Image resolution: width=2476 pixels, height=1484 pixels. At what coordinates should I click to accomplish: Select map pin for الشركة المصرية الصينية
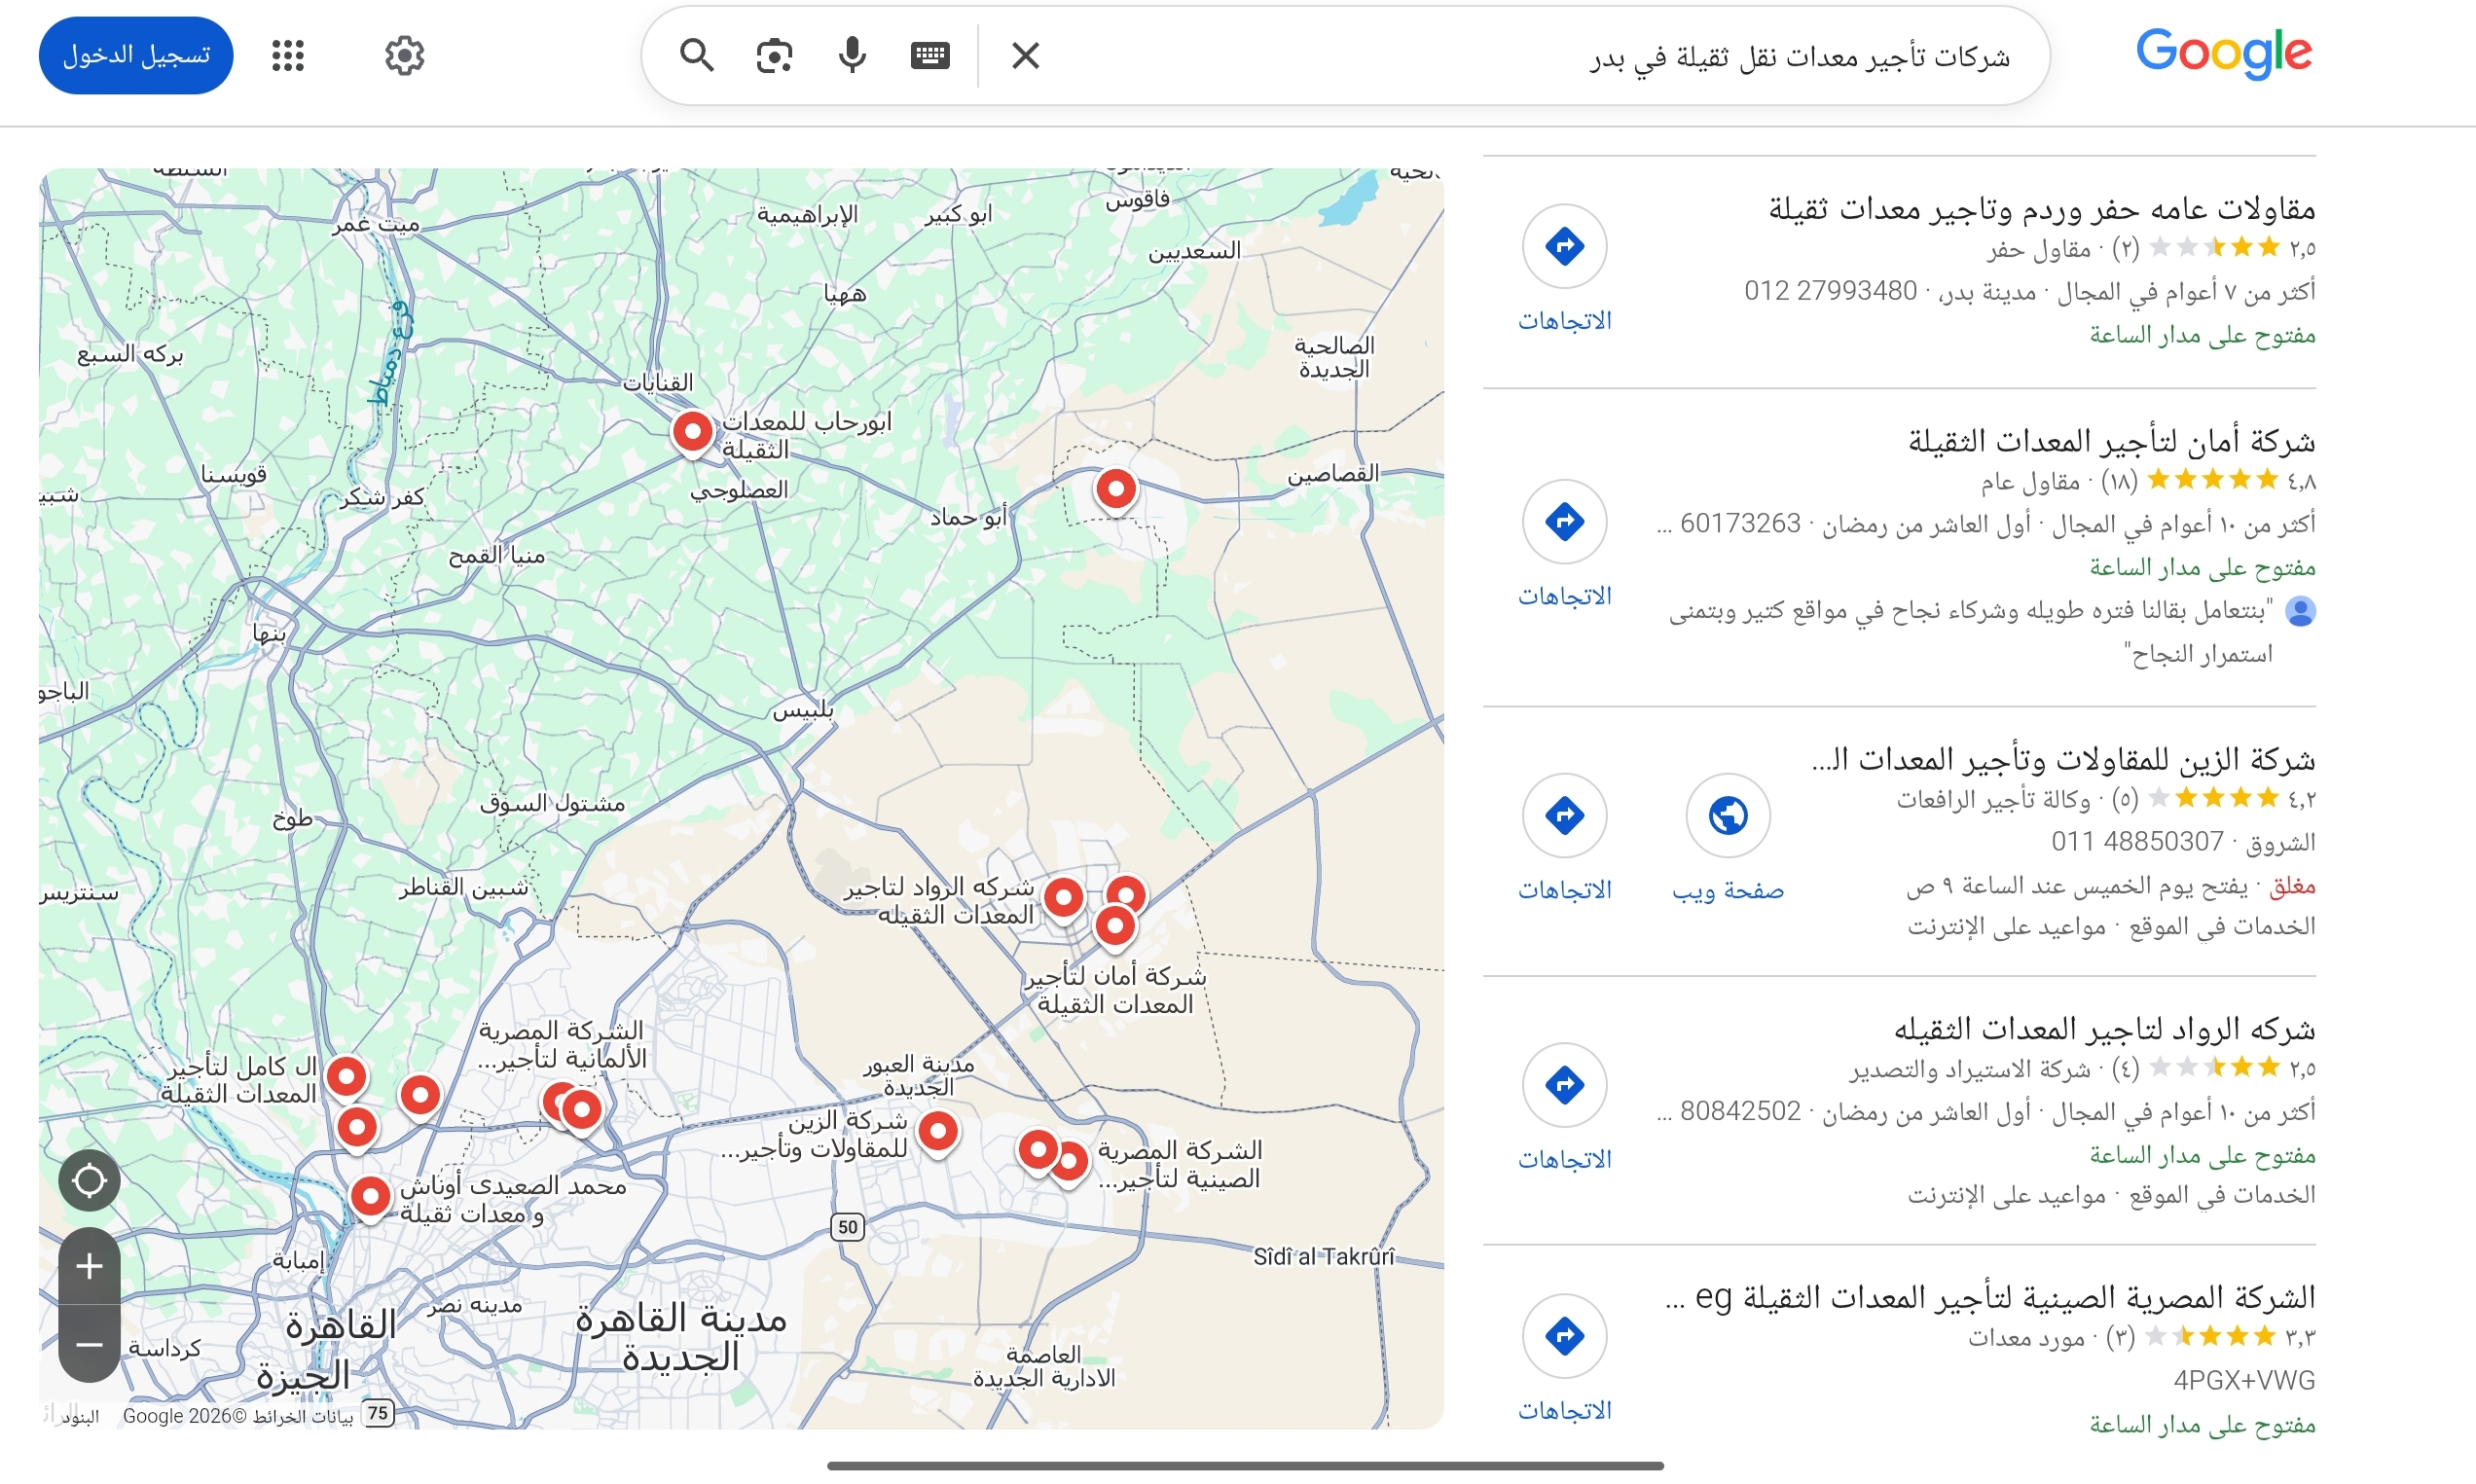(1070, 1163)
